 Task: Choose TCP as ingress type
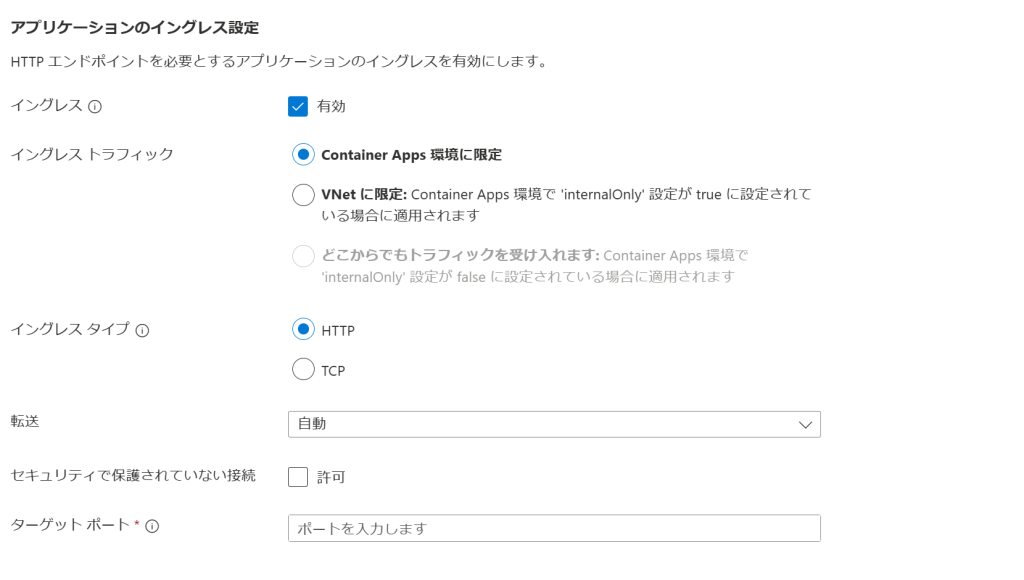tap(303, 369)
